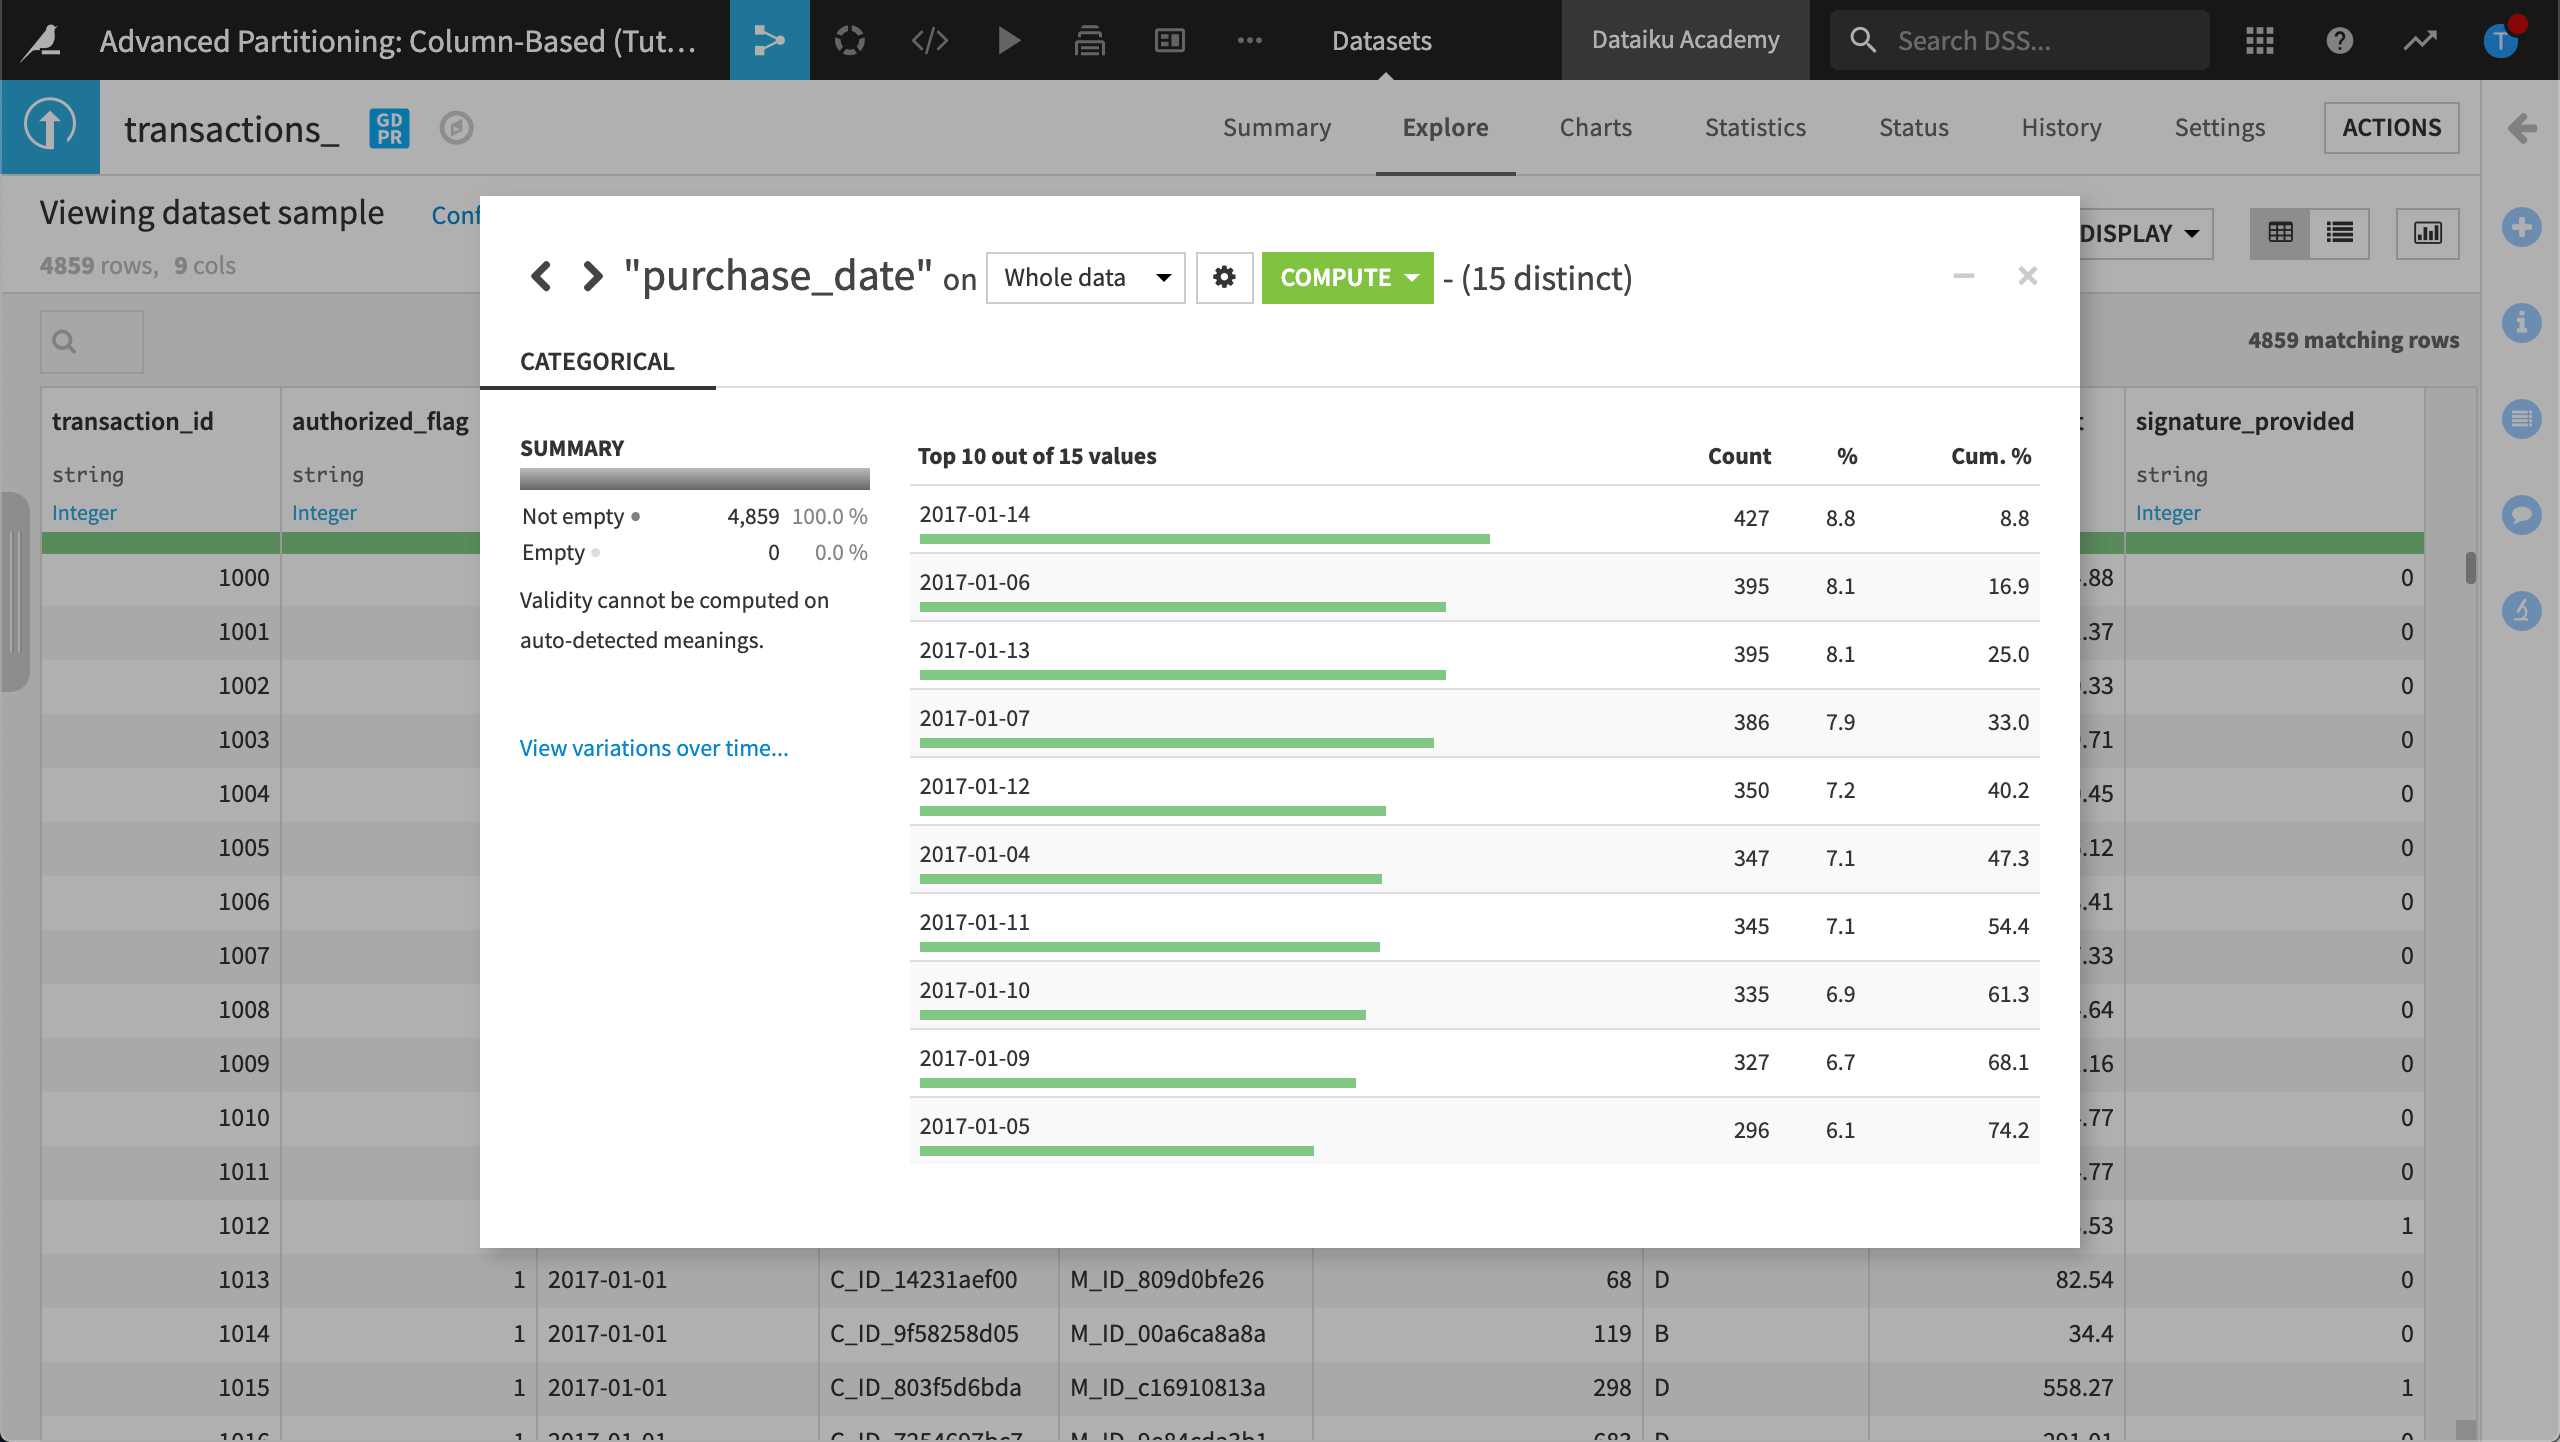Expand the Whole data sample dropdown

pos(1085,277)
